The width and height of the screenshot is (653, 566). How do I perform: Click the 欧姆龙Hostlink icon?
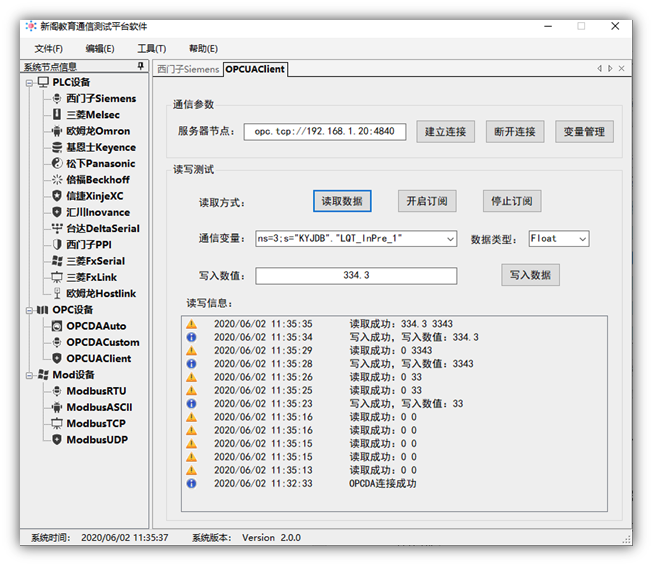[57, 293]
